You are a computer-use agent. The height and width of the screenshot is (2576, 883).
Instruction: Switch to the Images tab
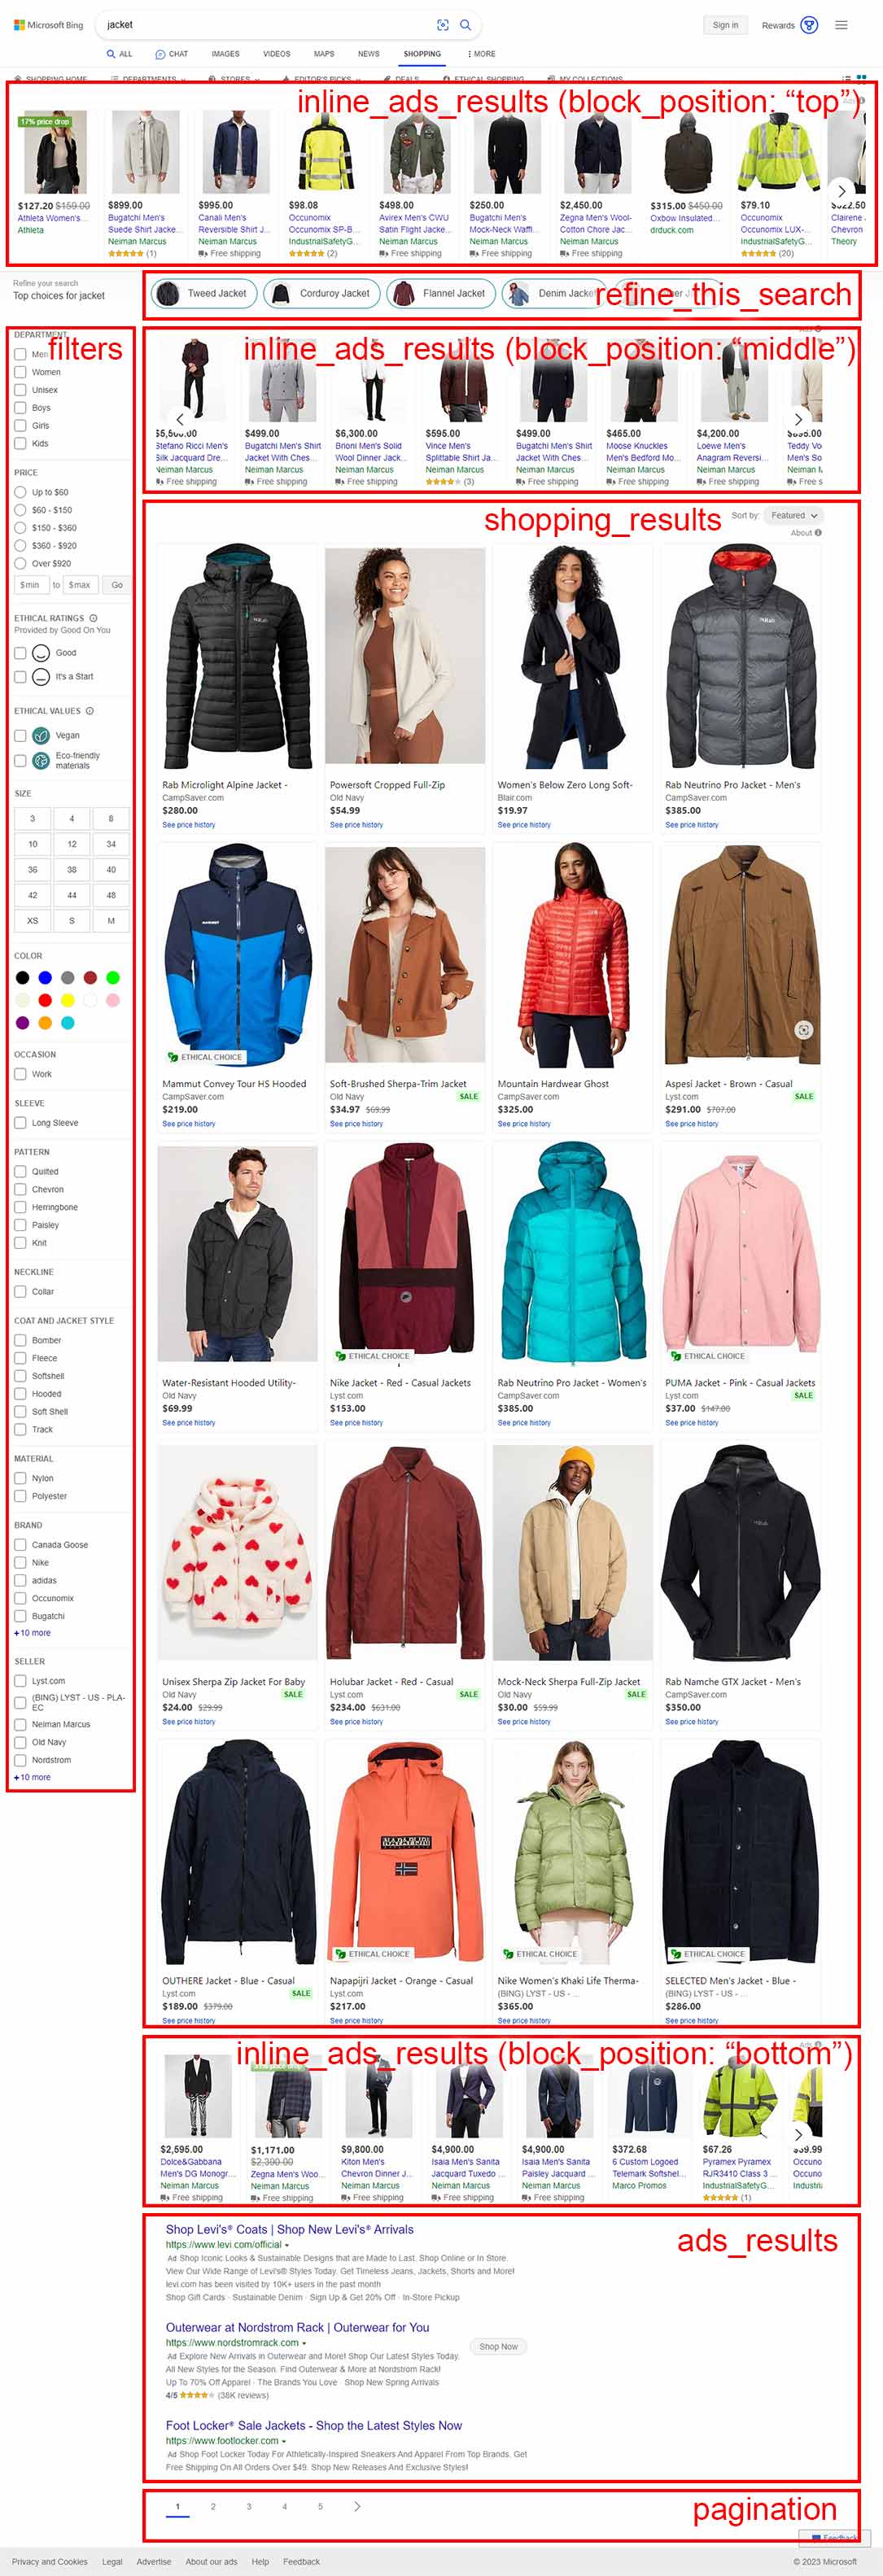(x=225, y=54)
